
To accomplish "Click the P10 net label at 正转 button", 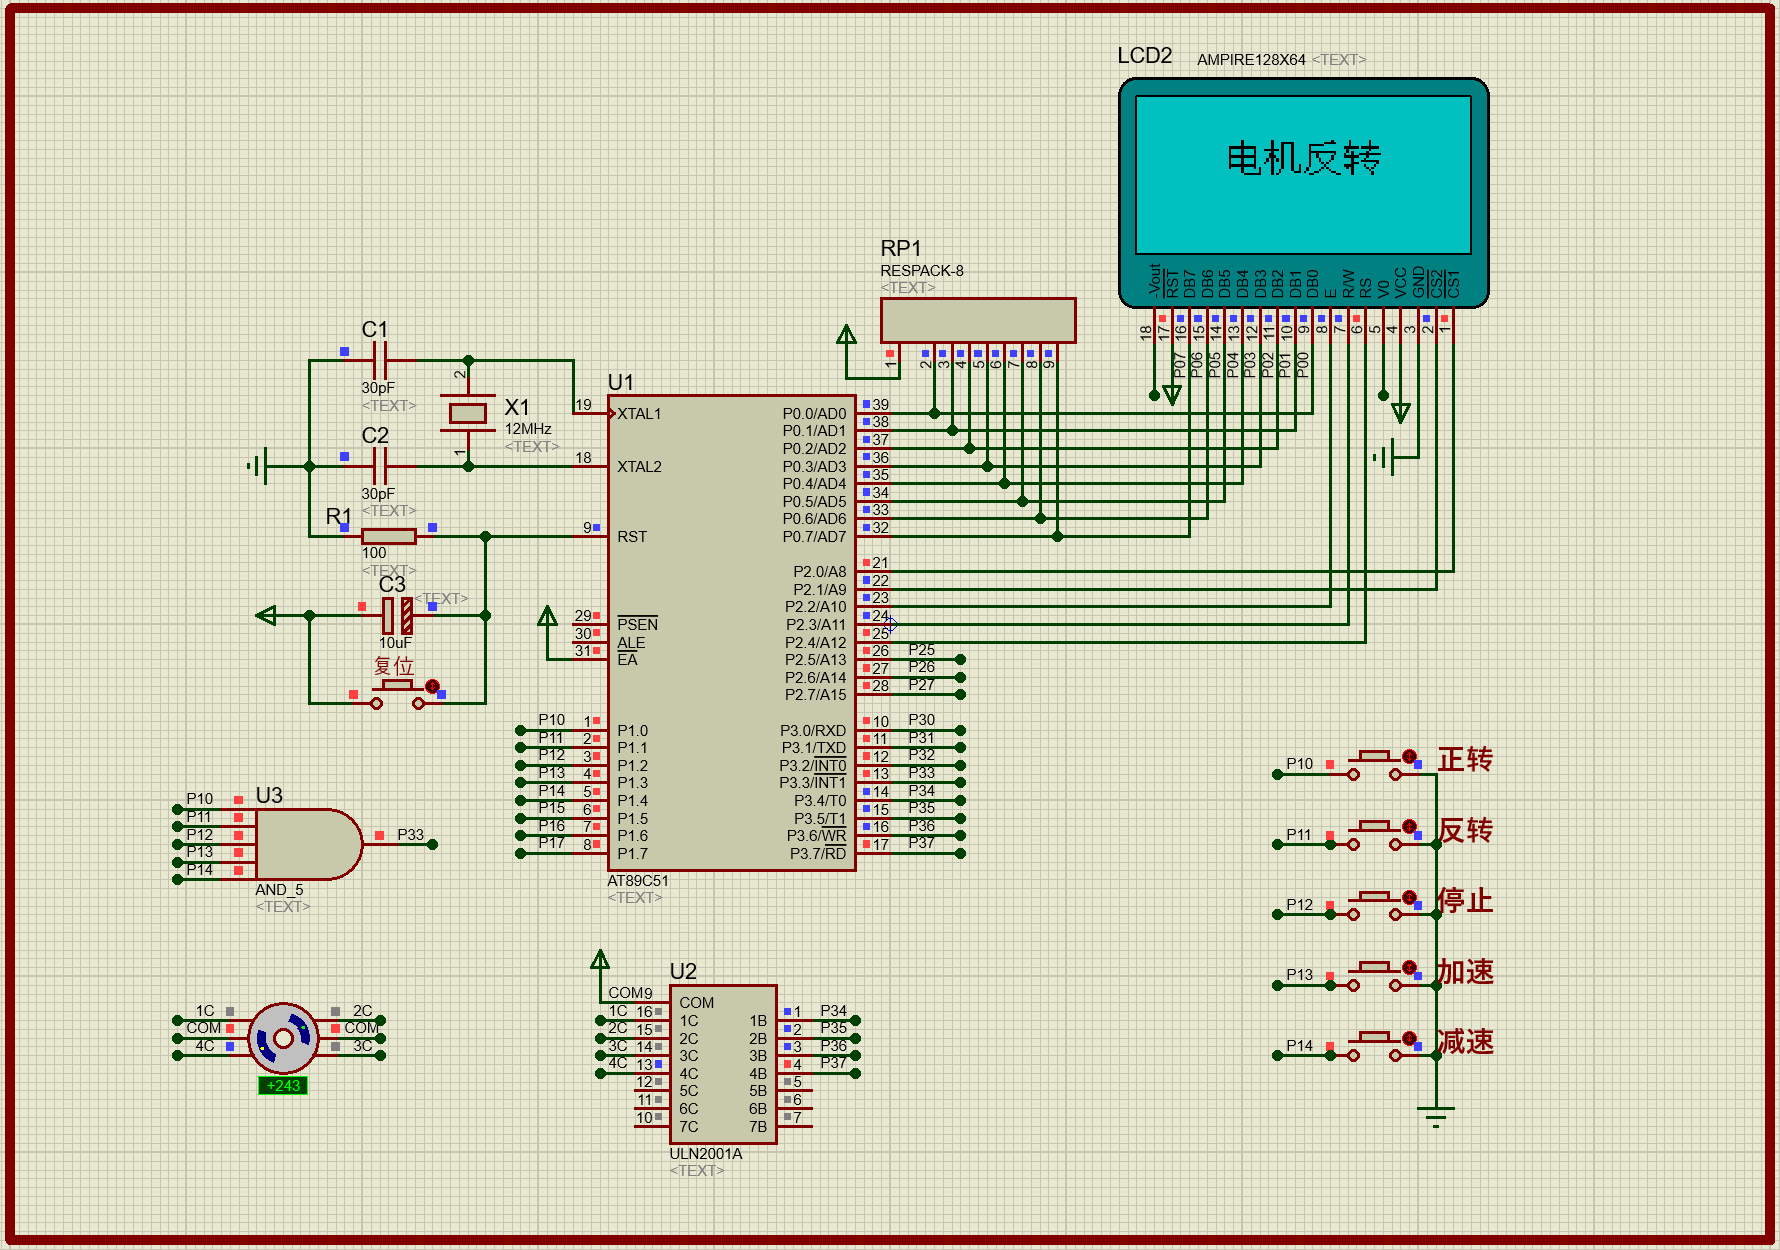I will pyautogui.click(x=1300, y=764).
